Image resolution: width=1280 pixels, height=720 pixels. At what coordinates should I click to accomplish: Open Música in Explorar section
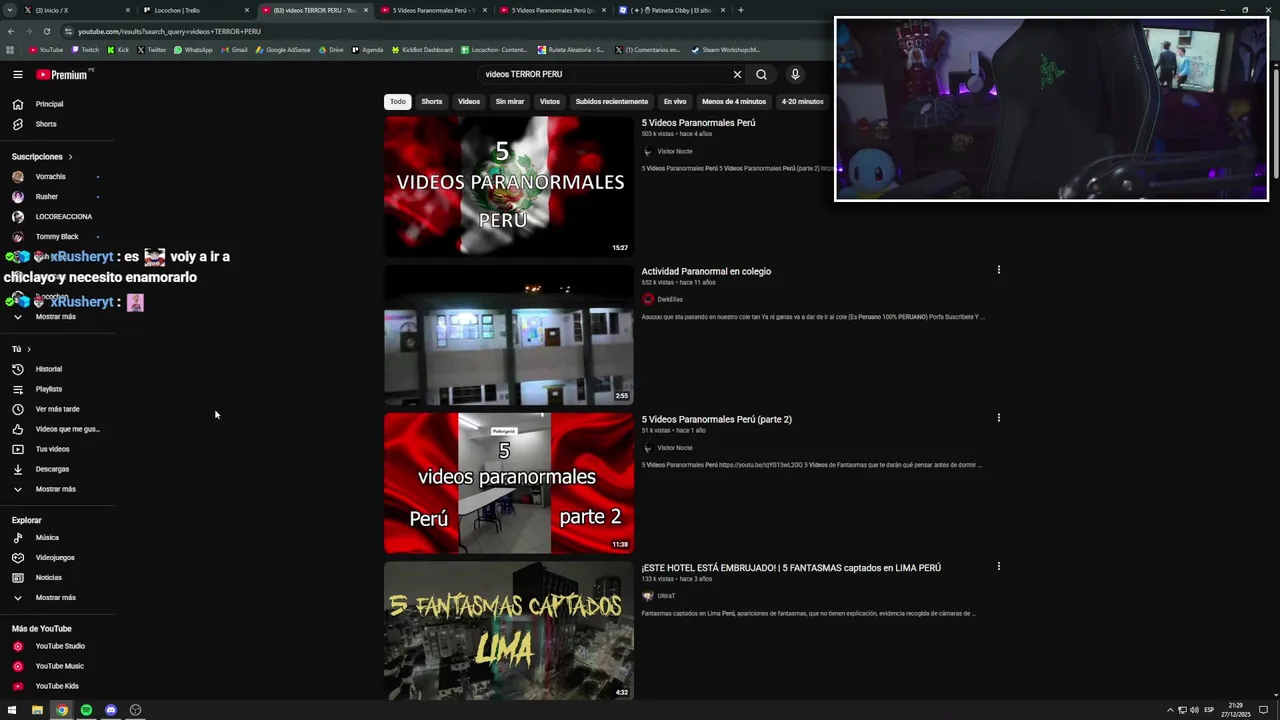47,538
